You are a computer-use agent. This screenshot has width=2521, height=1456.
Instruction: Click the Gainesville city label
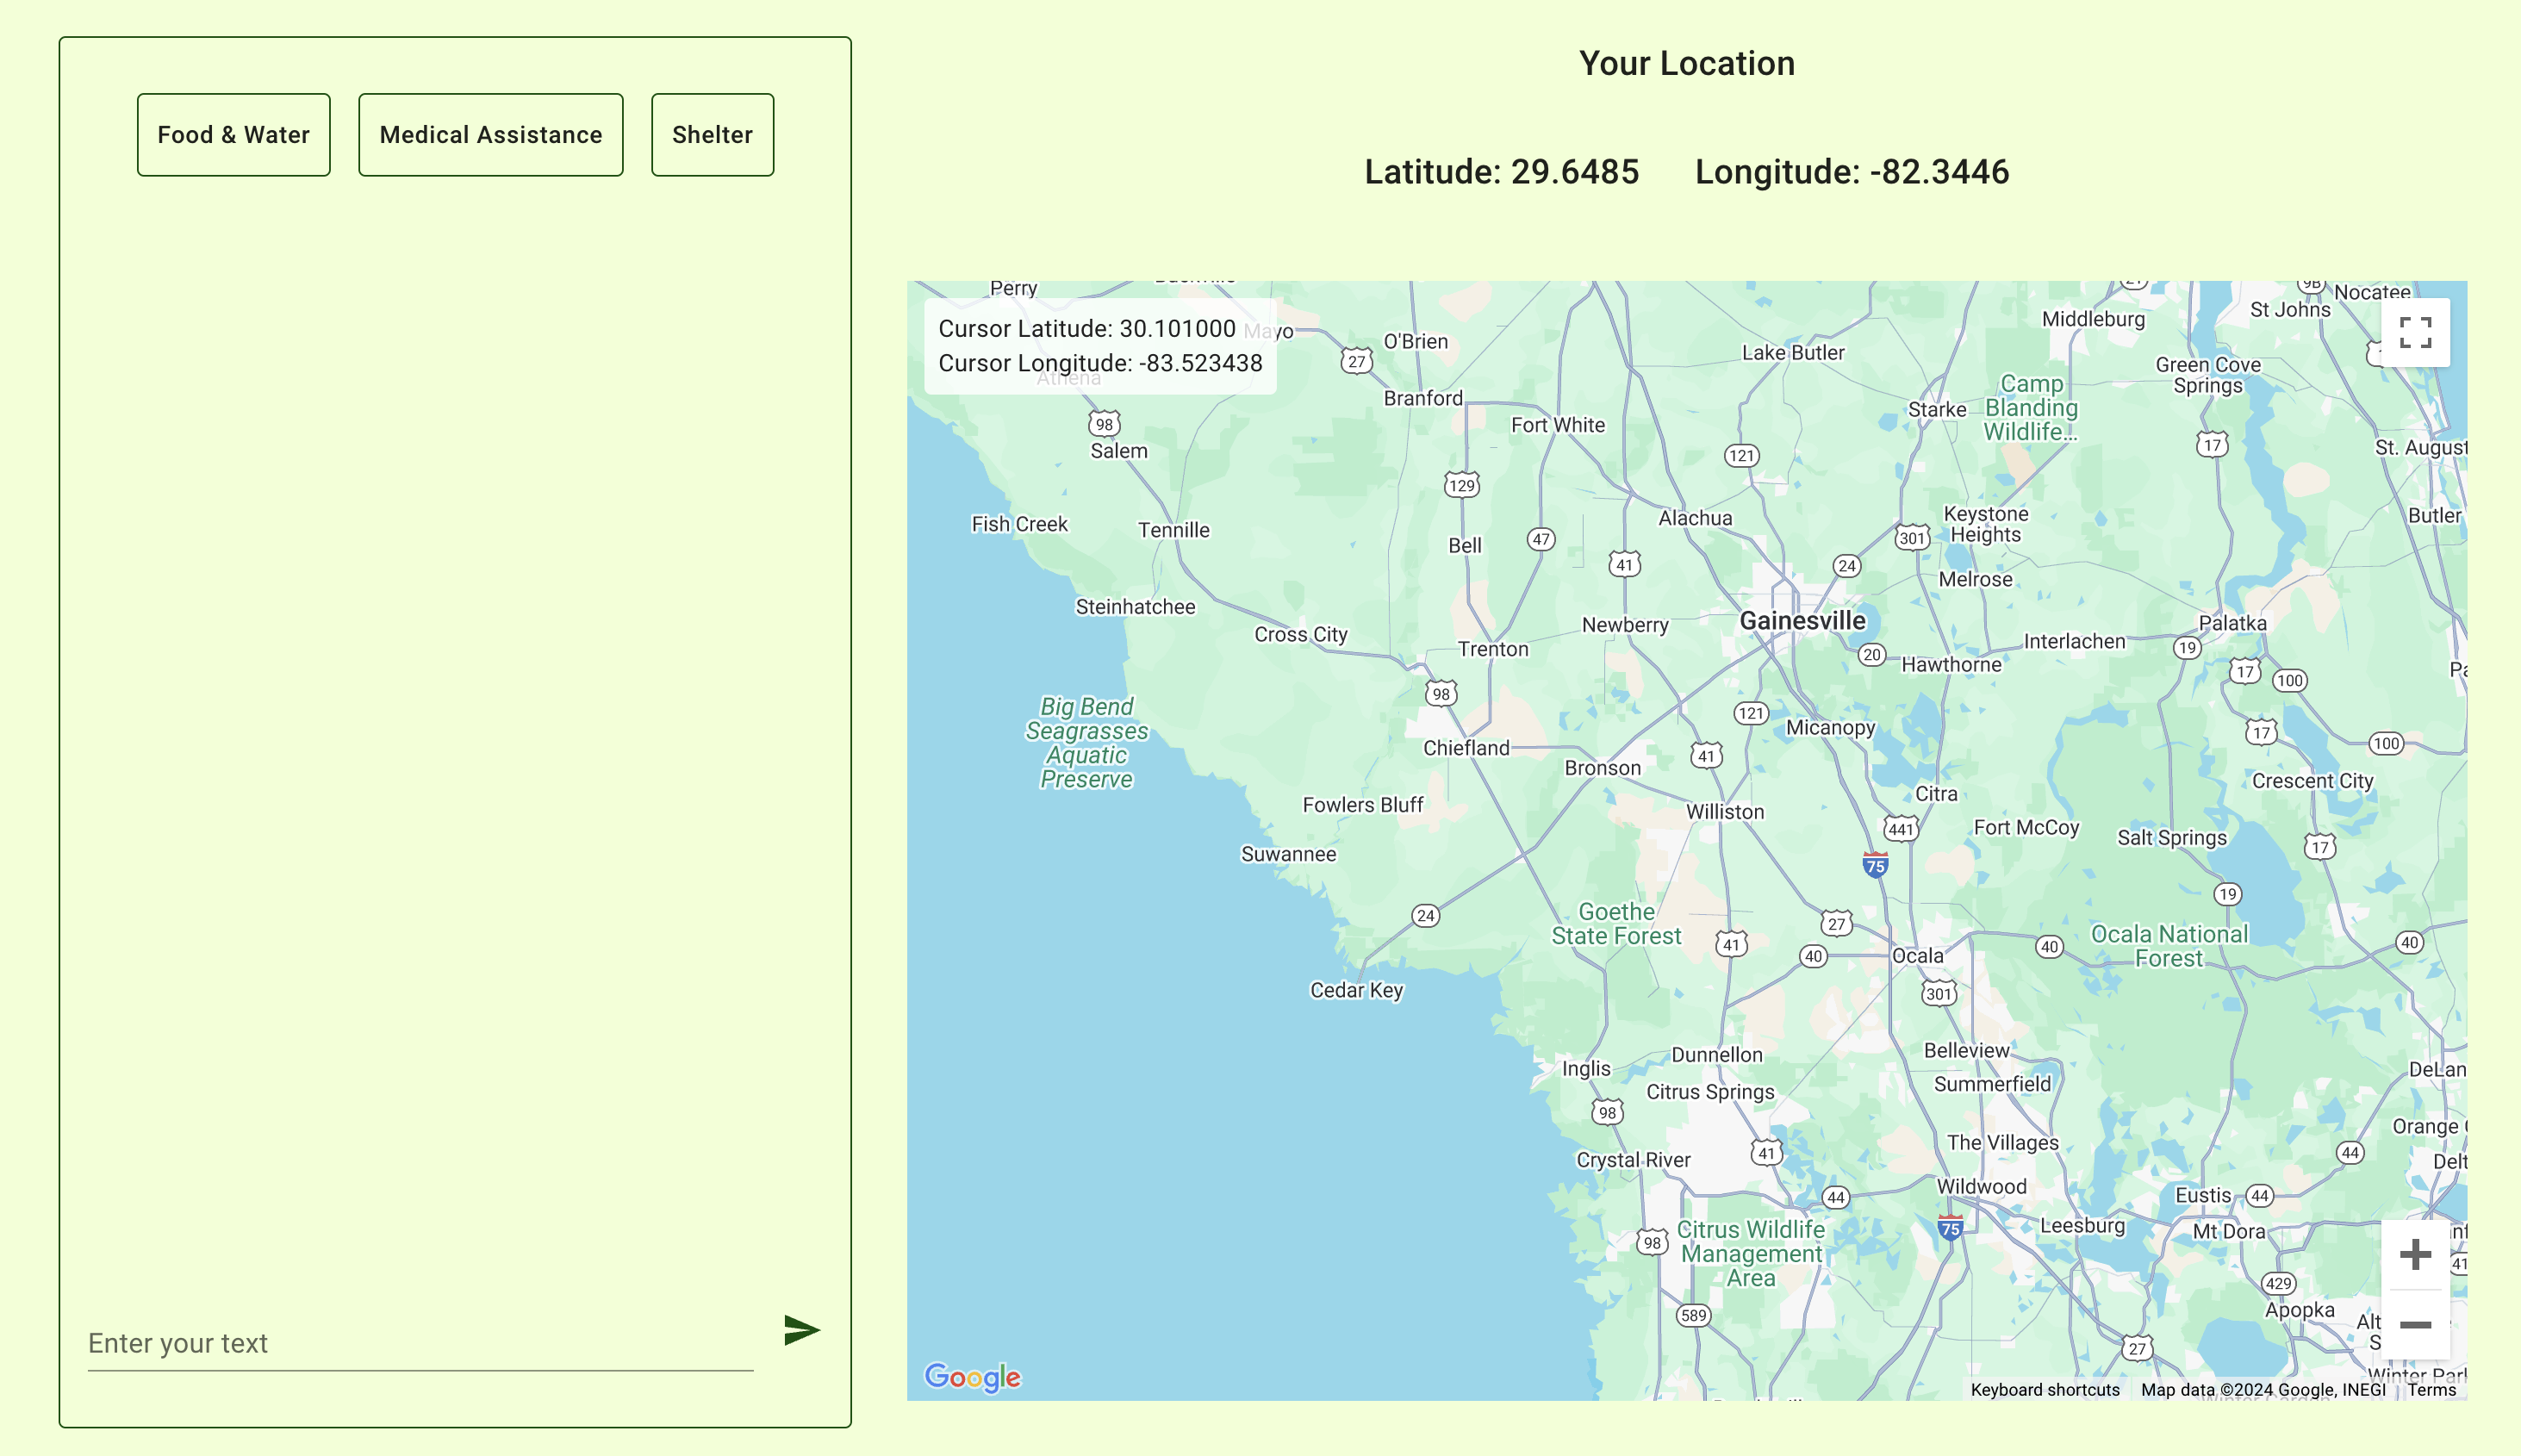(1802, 621)
